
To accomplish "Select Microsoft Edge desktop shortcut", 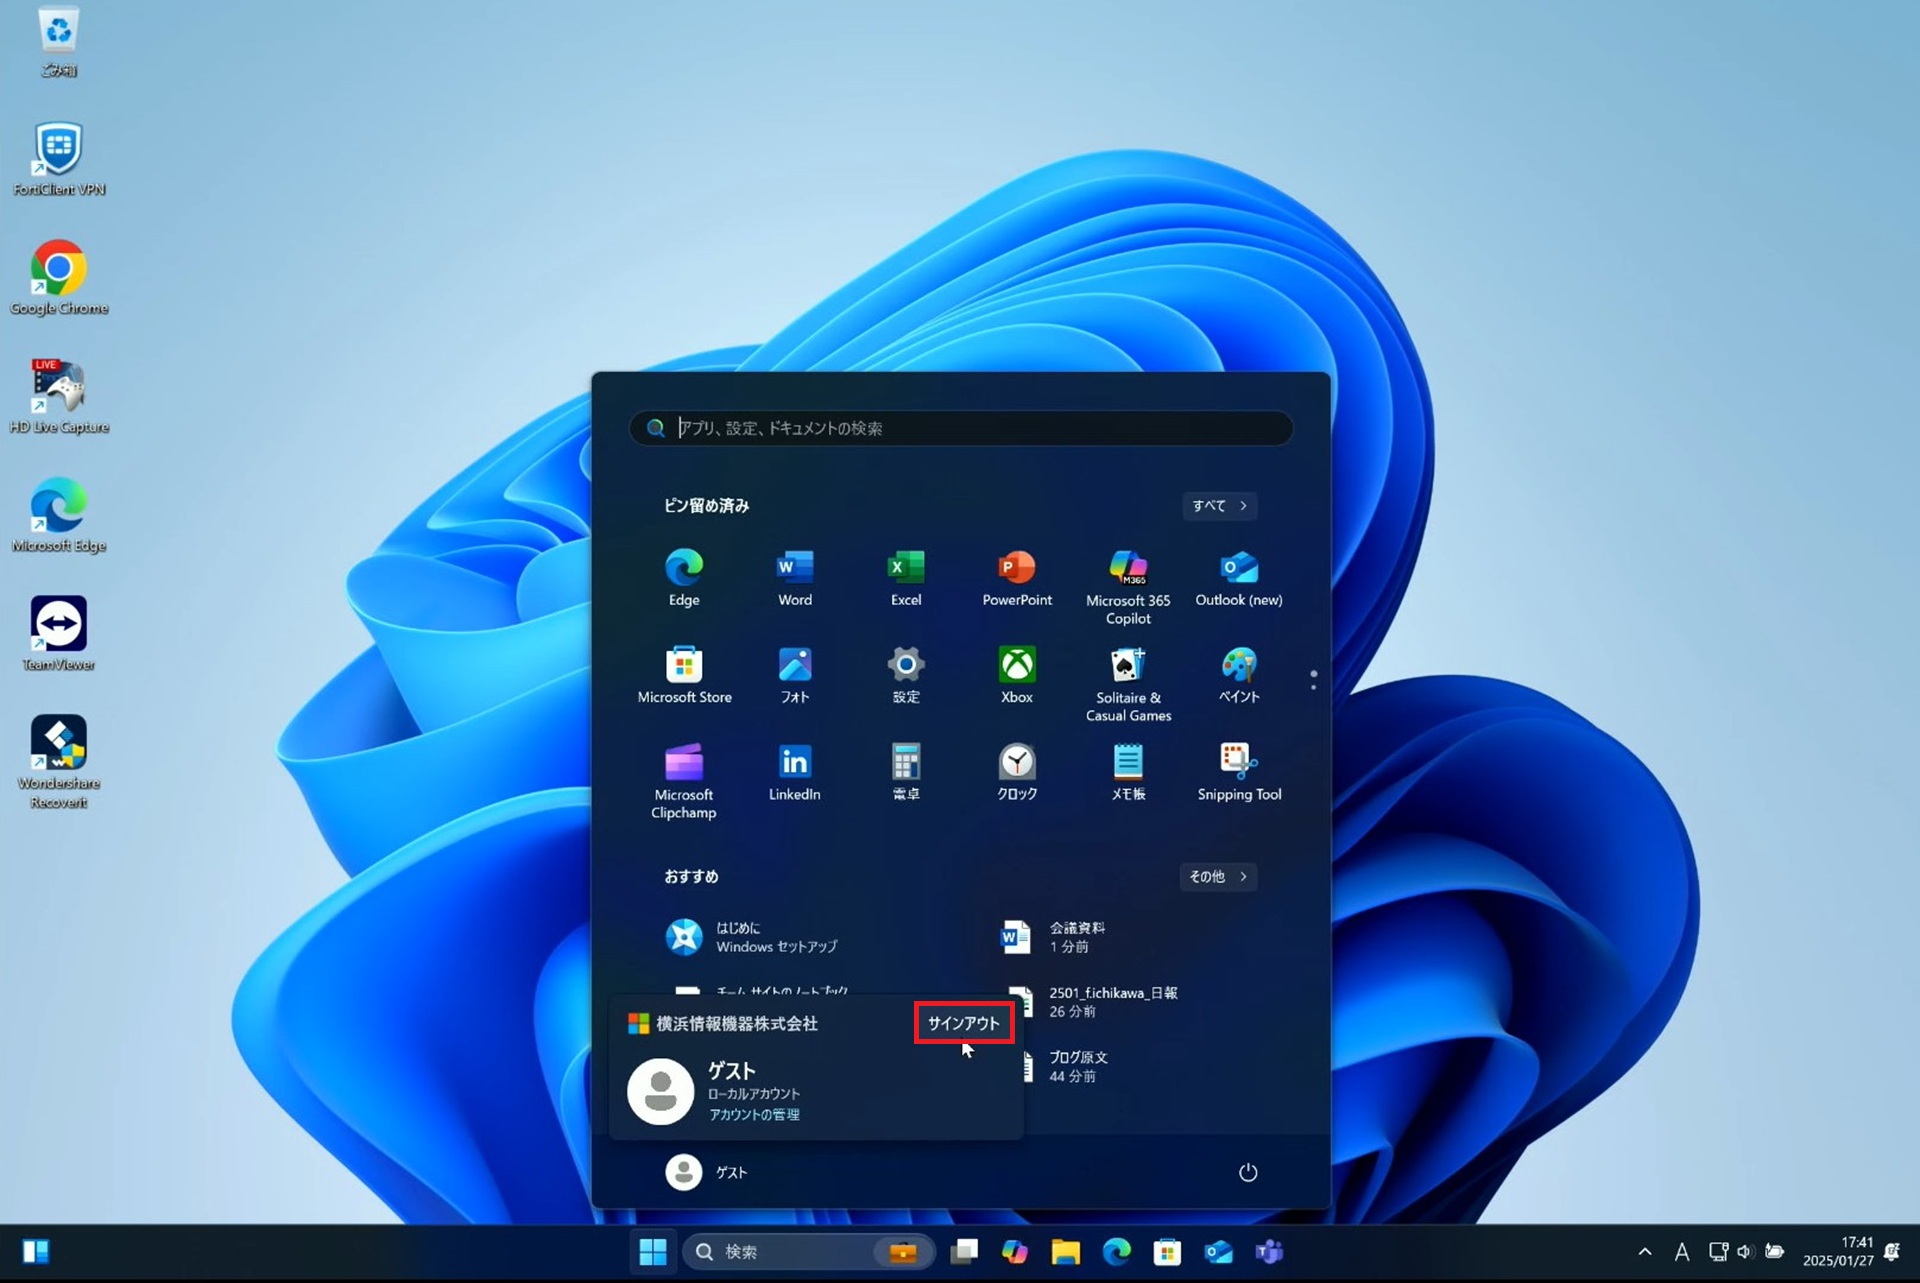I will [x=58, y=516].
